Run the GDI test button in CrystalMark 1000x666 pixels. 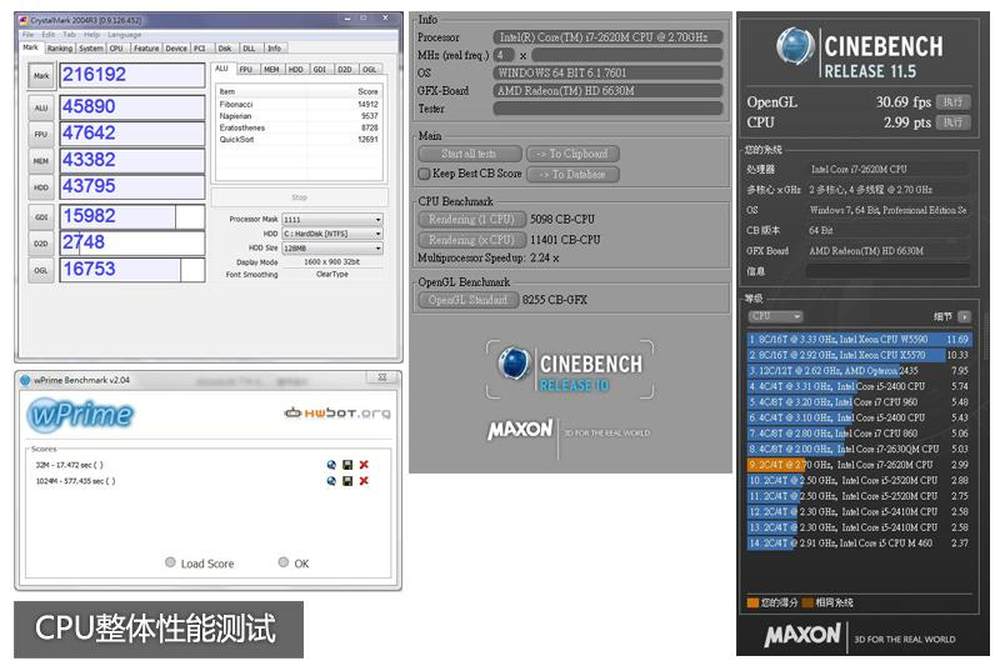point(41,217)
